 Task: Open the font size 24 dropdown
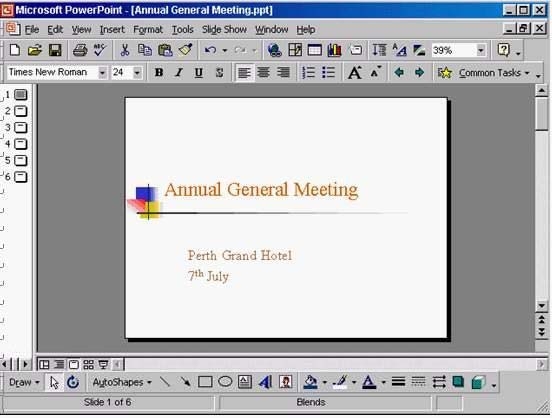pos(137,73)
